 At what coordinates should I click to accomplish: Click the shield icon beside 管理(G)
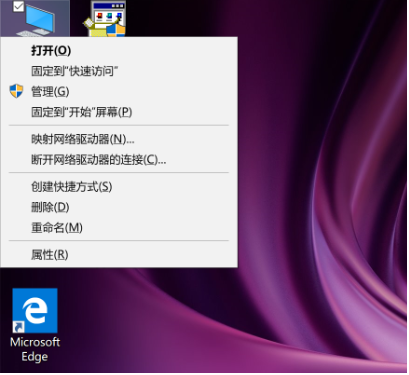pos(16,91)
